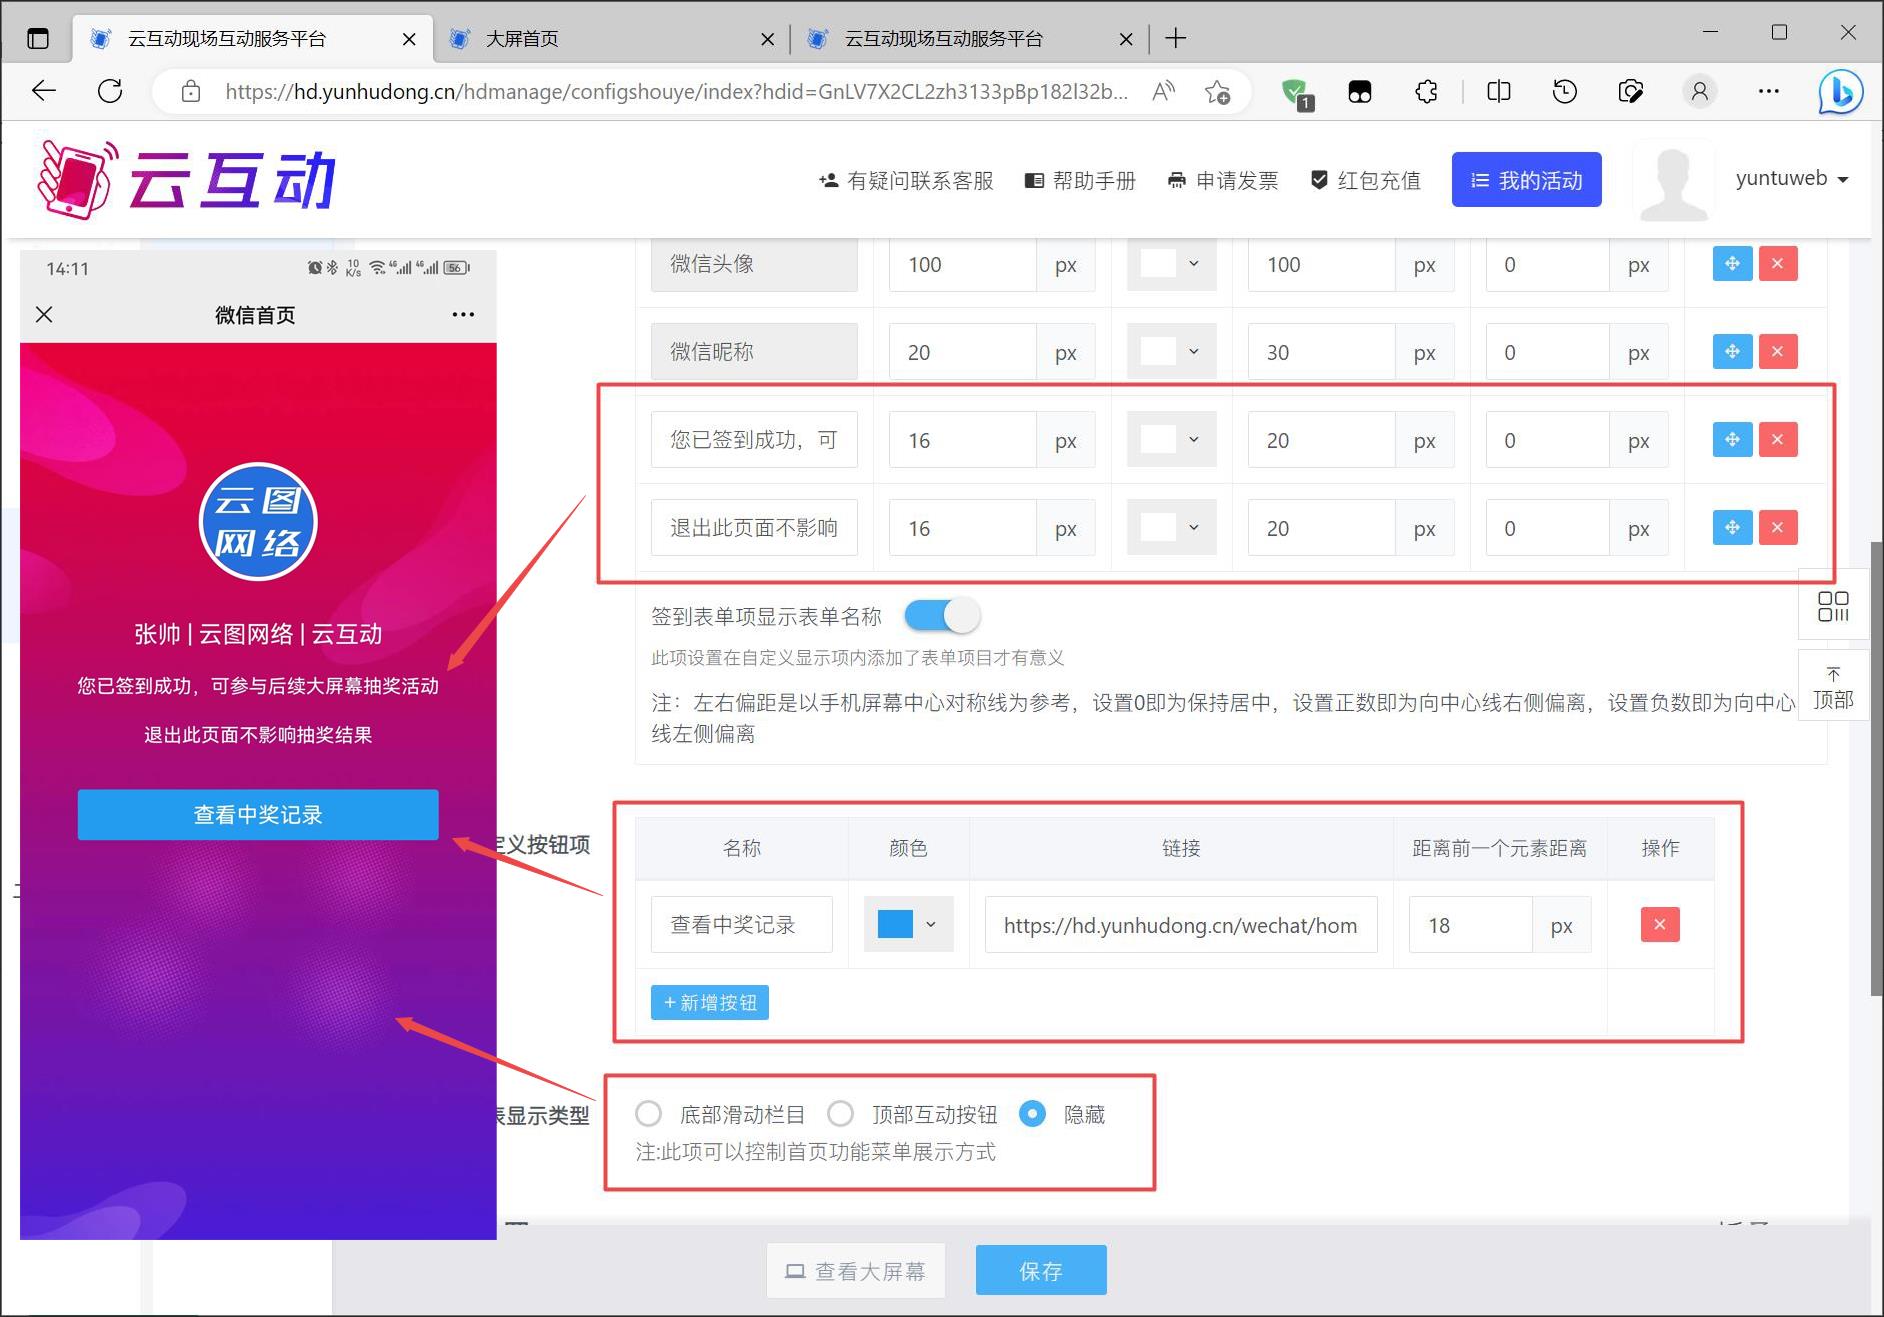Click the 保存 button
1884x1317 pixels.
1041,1271
